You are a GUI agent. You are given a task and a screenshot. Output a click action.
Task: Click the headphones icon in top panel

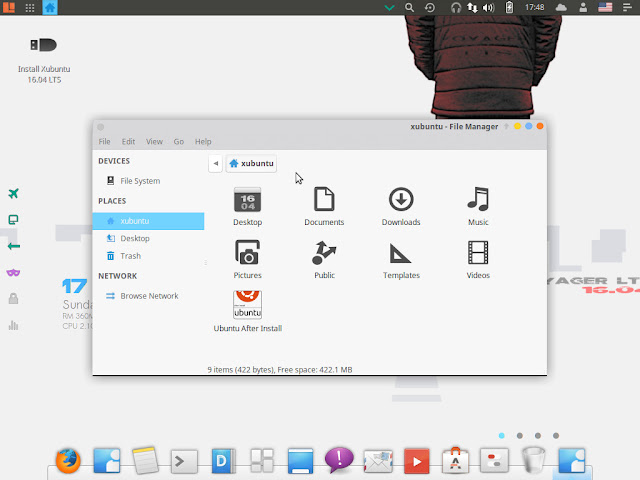coord(456,7)
